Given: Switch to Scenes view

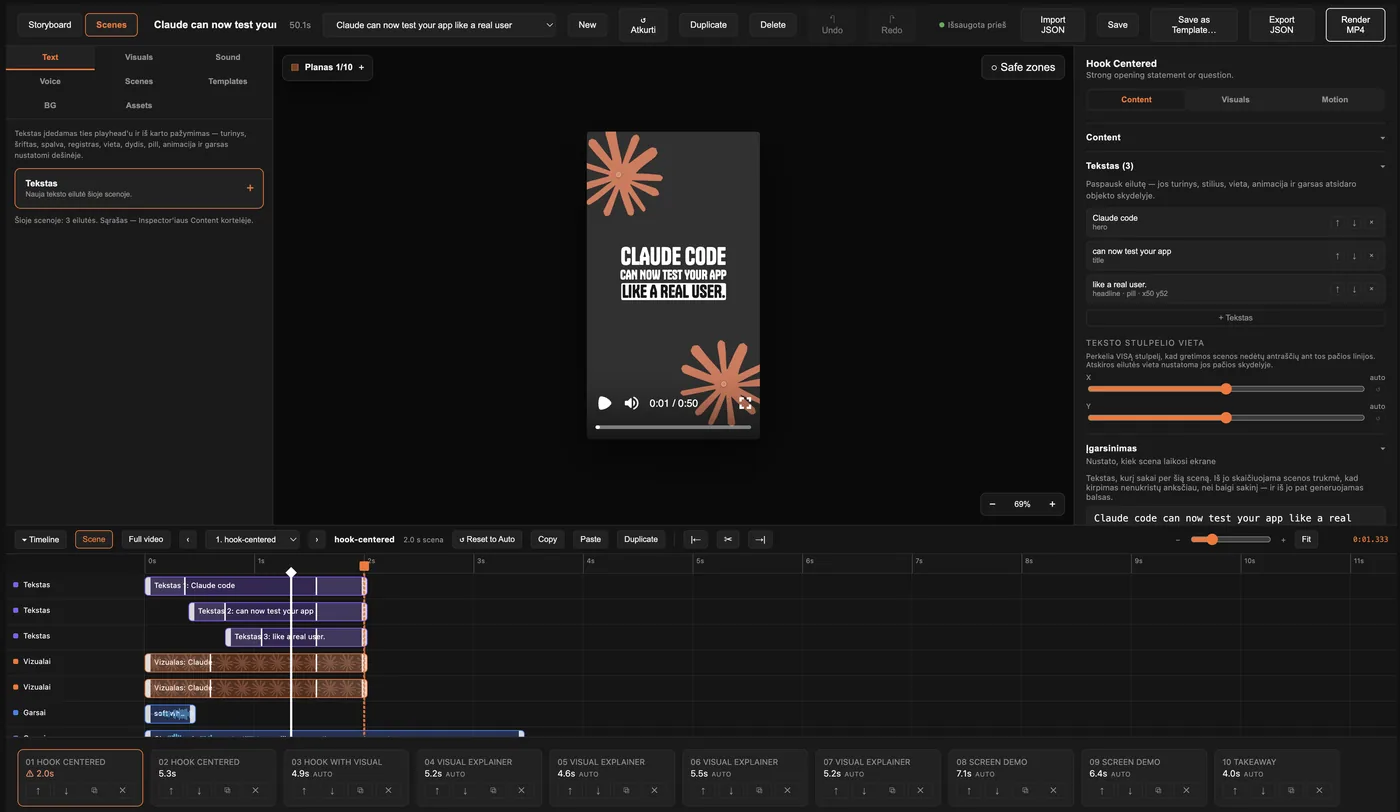Looking at the screenshot, I should pyautogui.click(x=111, y=24).
